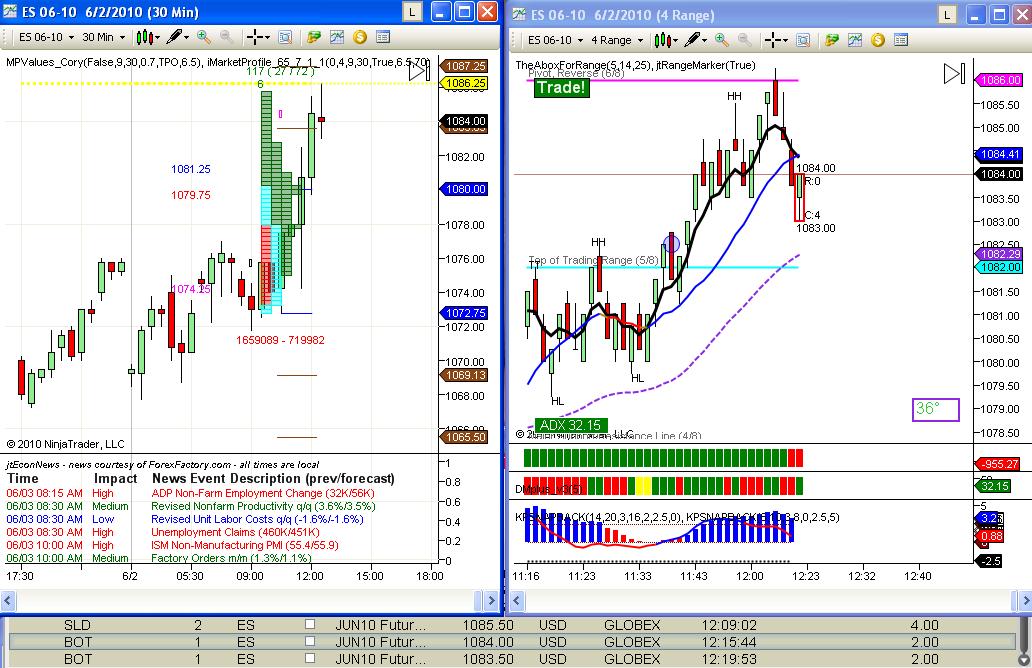Expand crosshair cursor arrow in 4 Range window
Image resolution: width=1032 pixels, height=668 pixels.
point(785,41)
